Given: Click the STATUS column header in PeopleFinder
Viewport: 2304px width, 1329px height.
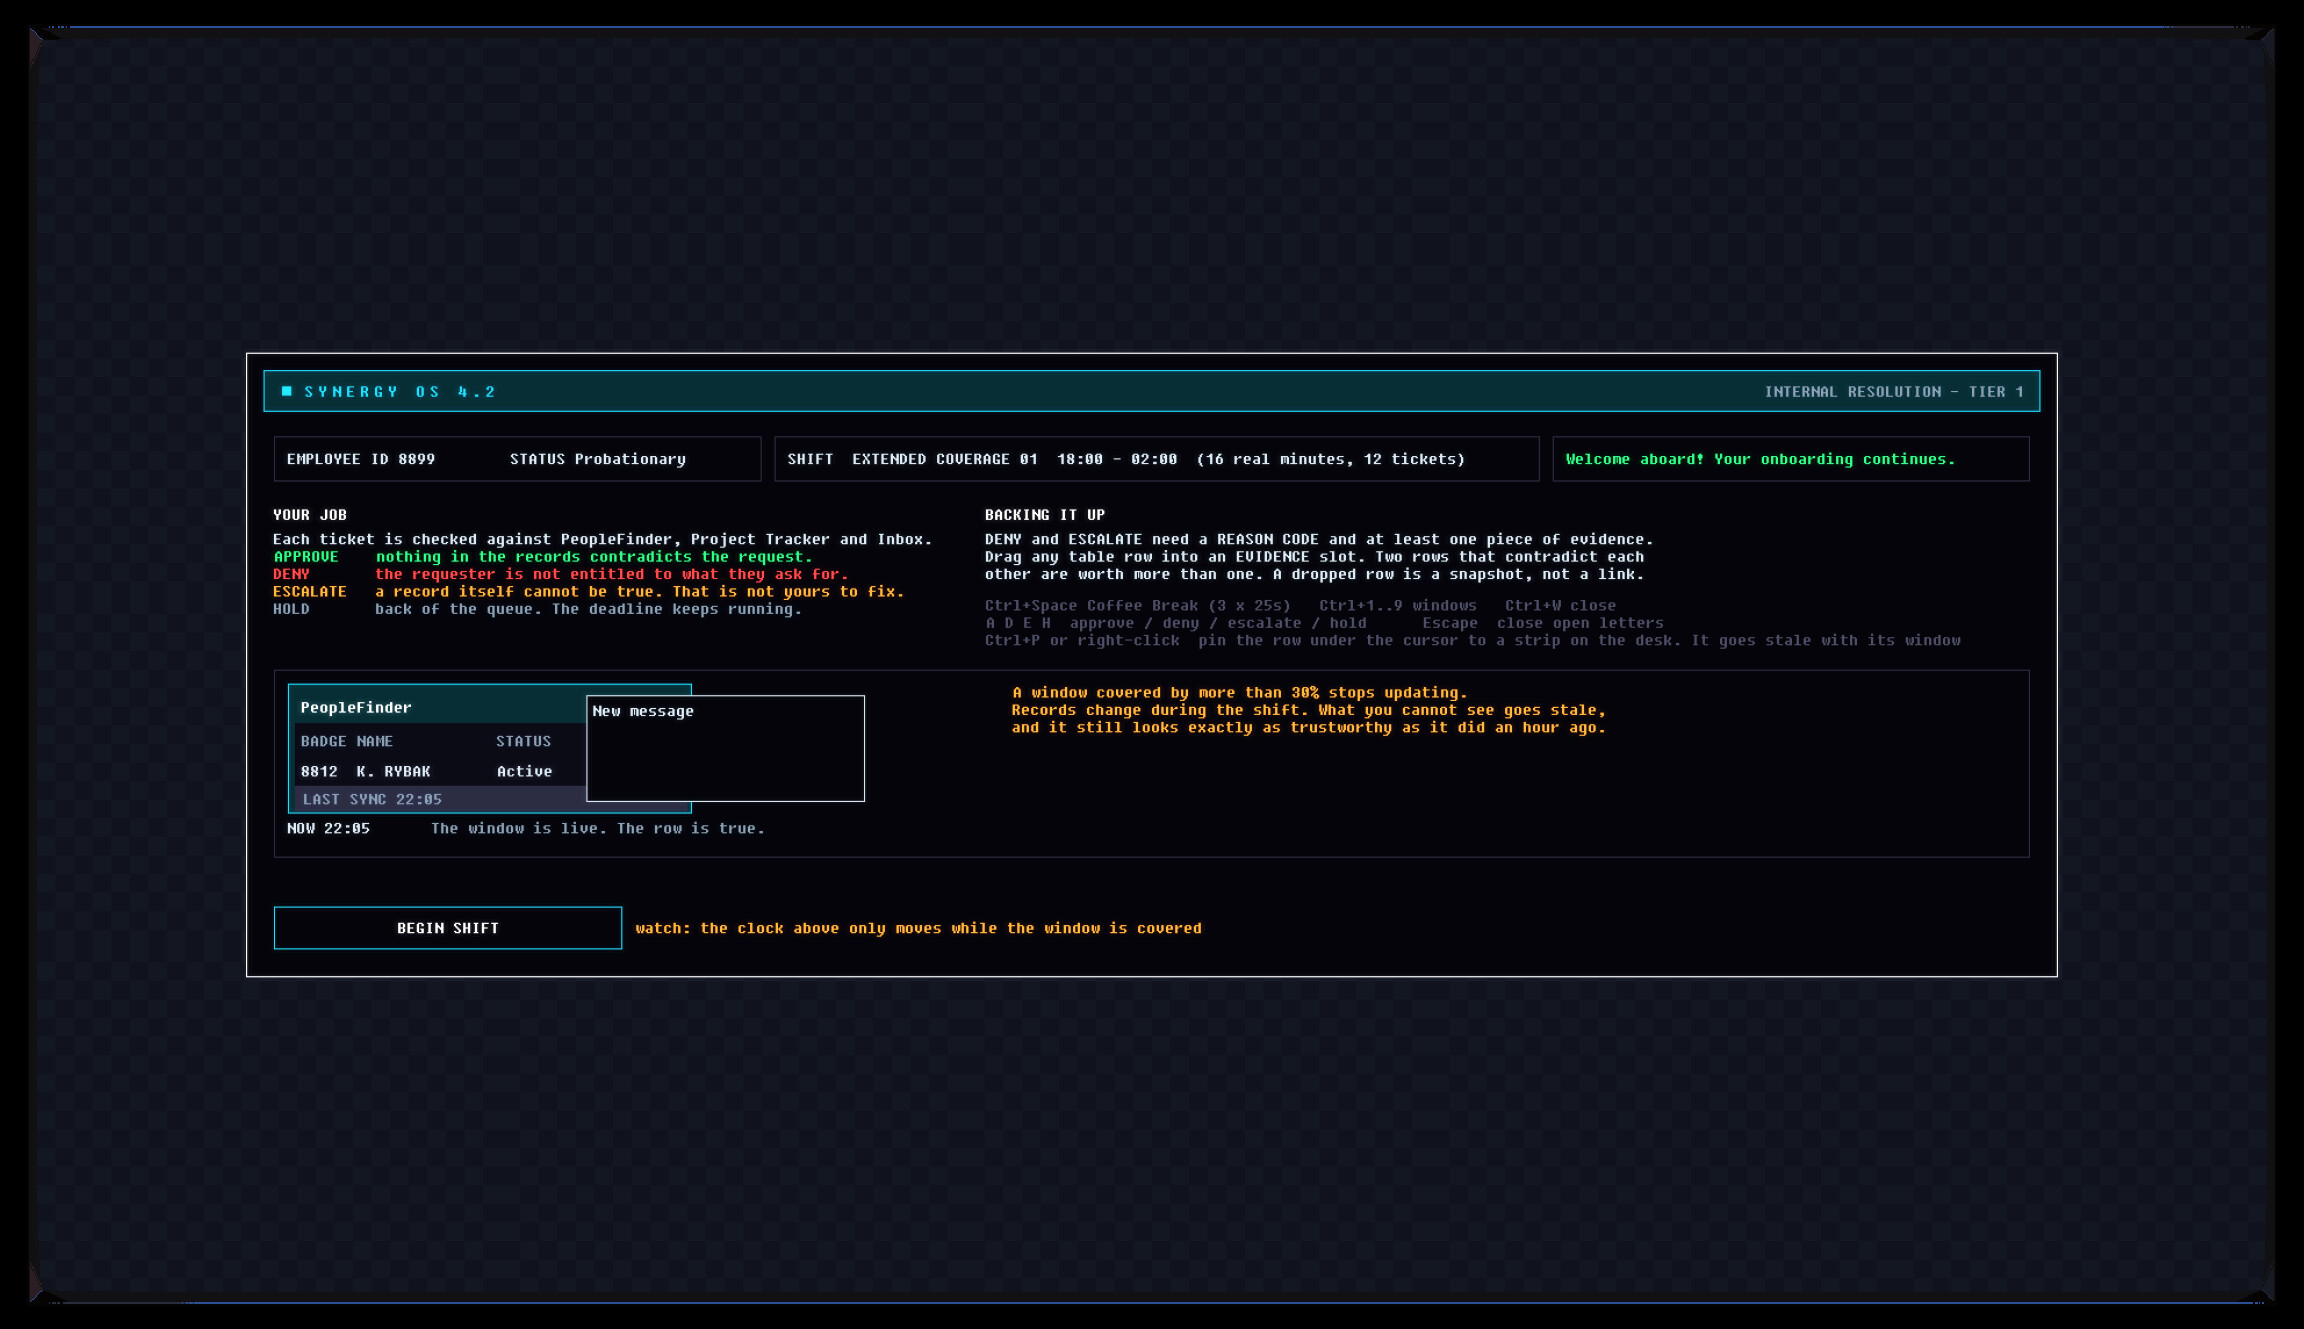Looking at the screenshot, I should click(x=523, y=741).
